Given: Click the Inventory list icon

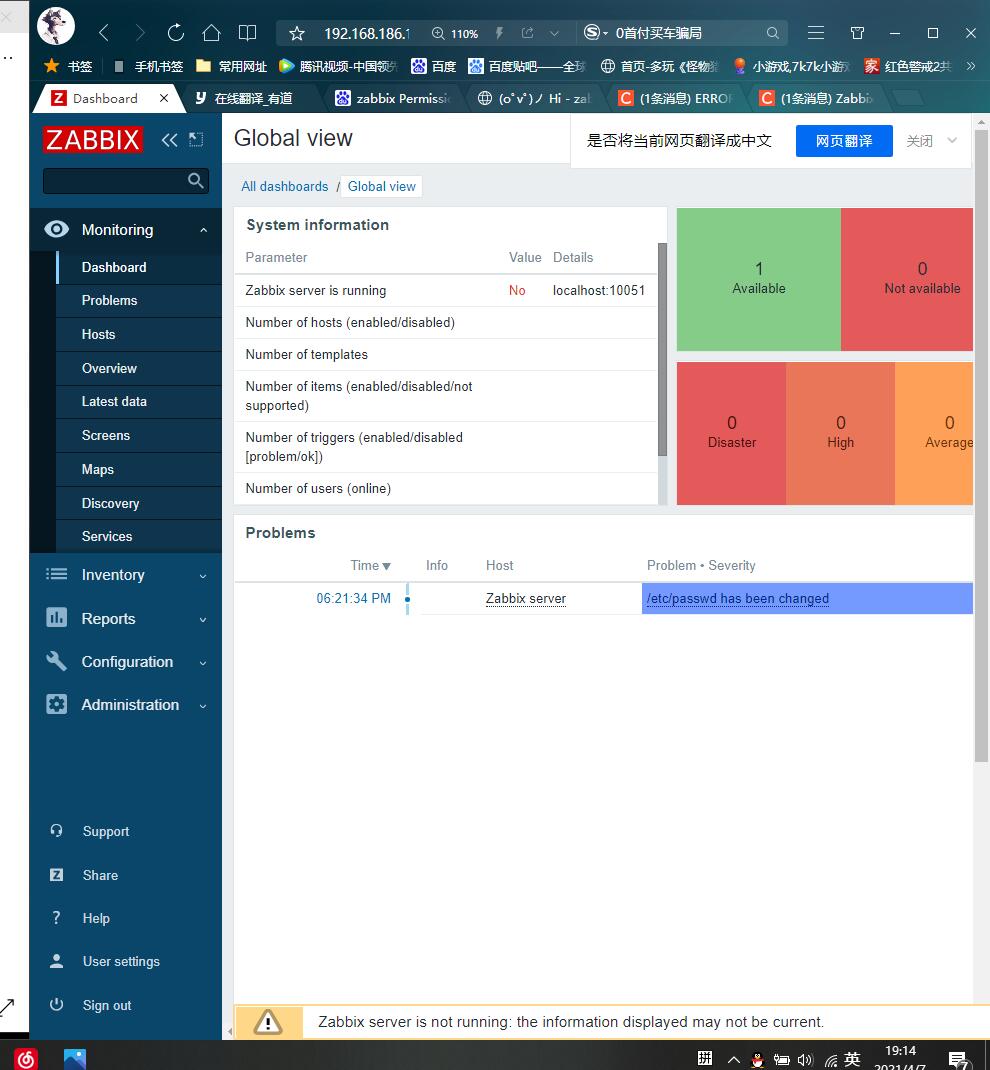Looking at the screenshot, I should 57,574.
